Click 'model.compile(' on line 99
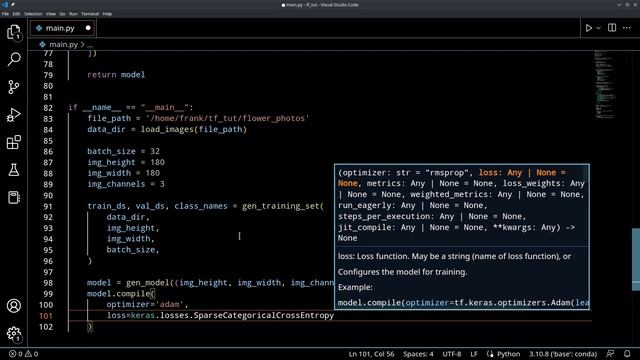 [121, 294]
